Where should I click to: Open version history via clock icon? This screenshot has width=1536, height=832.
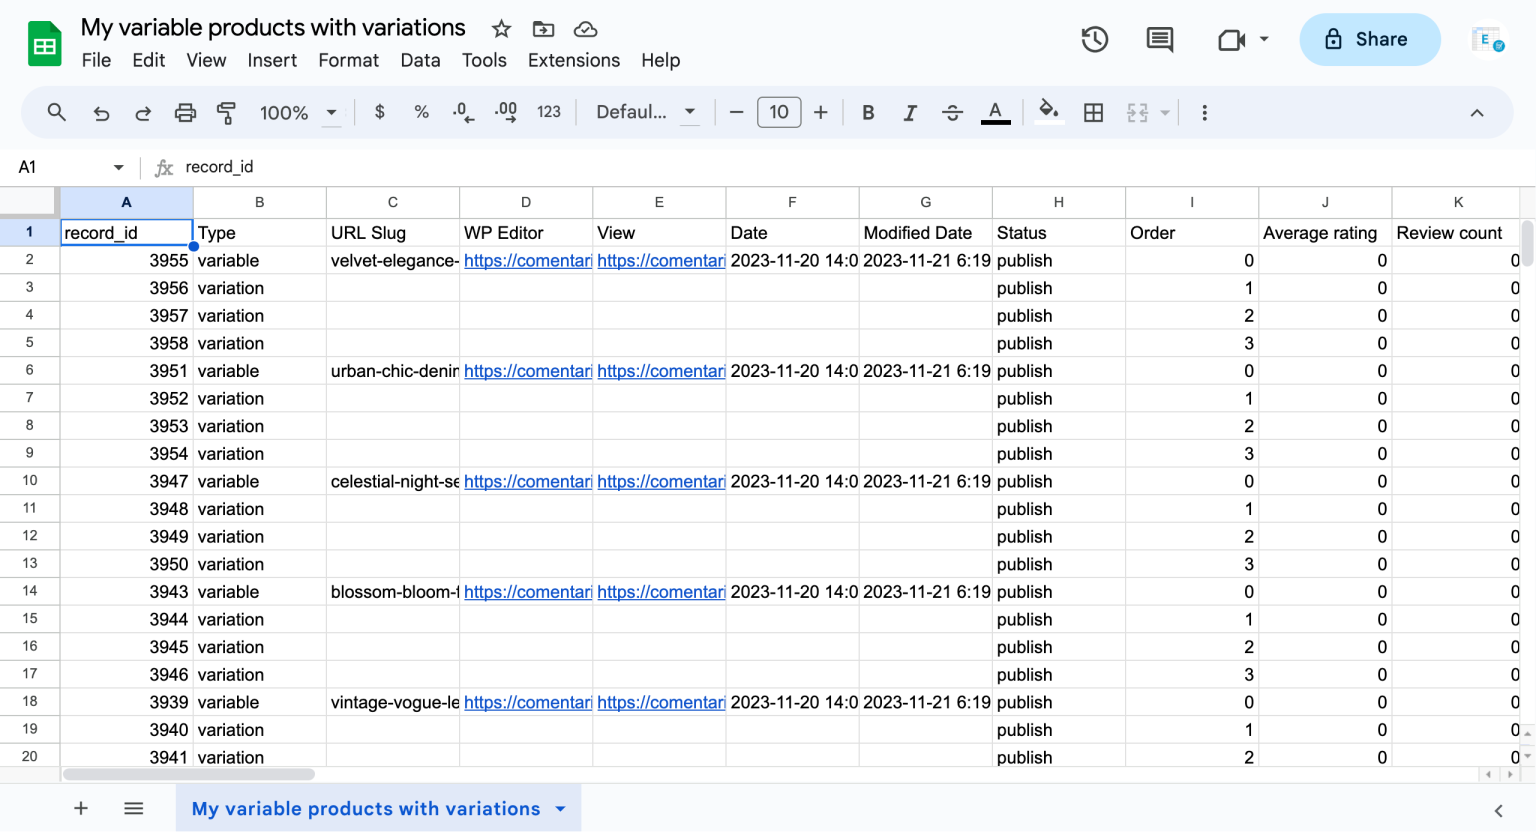point(1094,39)
